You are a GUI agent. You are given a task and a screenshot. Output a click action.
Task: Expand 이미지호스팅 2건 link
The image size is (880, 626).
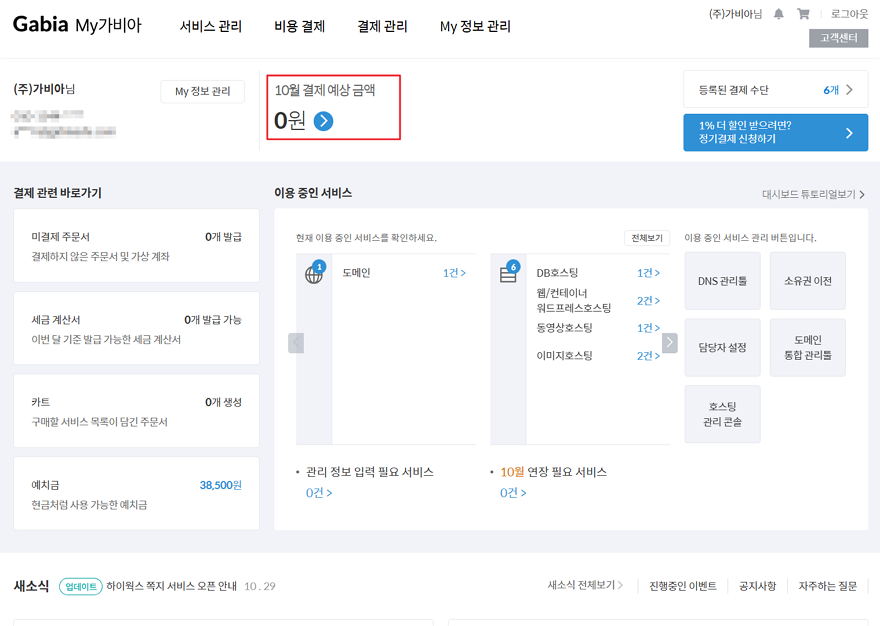click(648, 355)
